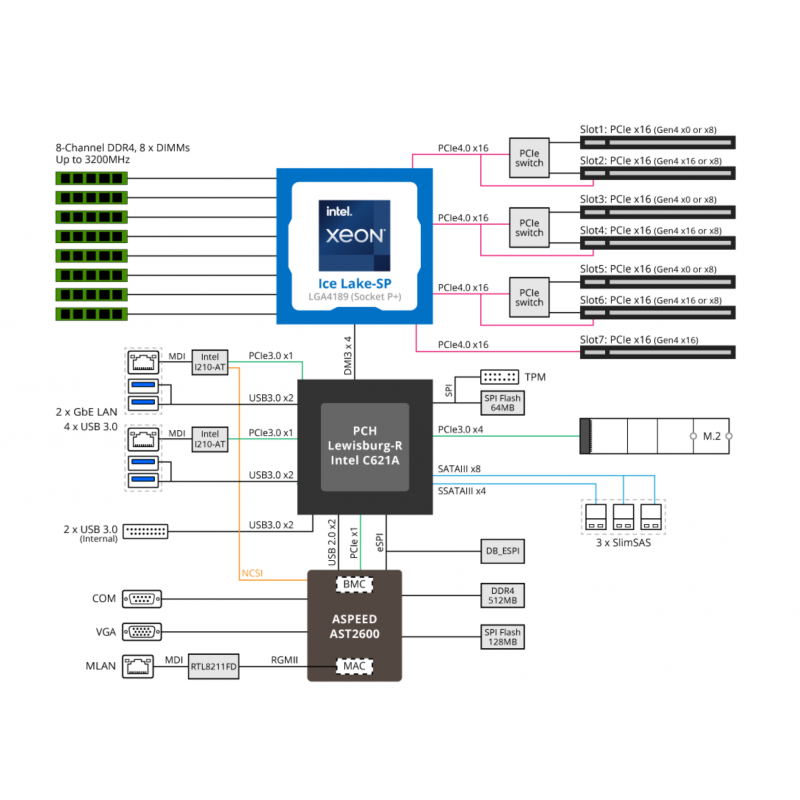Click the "2 x USB 3.0 (Internal)" label

click(90, 533)
